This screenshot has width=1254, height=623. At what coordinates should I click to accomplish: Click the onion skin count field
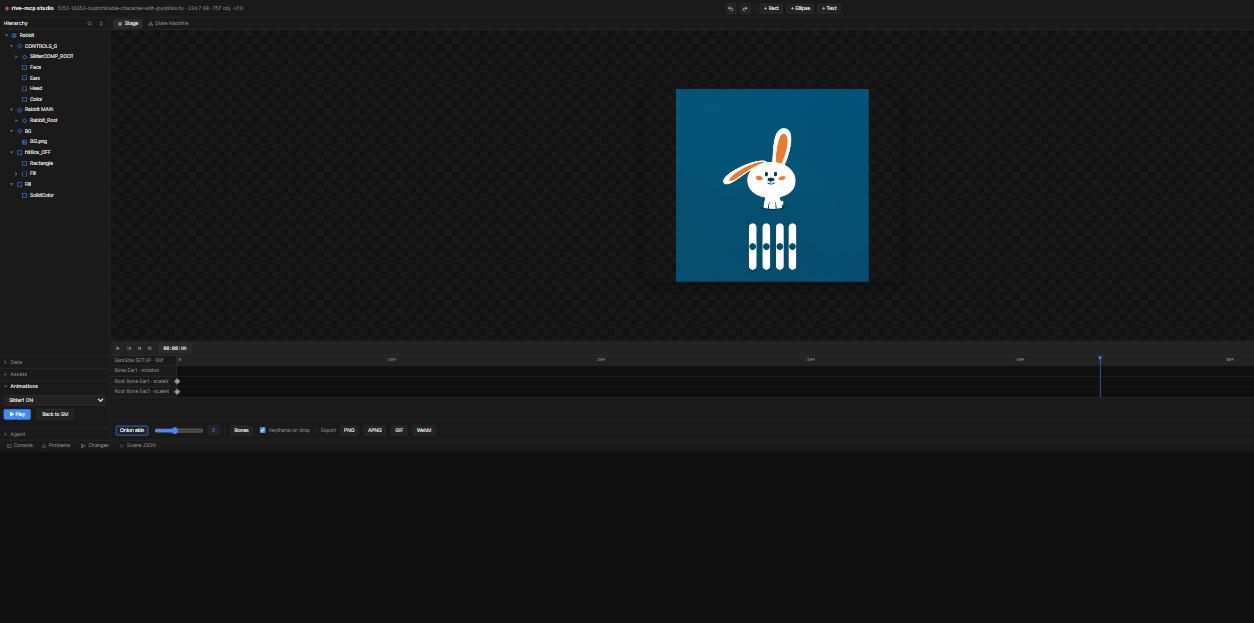coord(213,430)
